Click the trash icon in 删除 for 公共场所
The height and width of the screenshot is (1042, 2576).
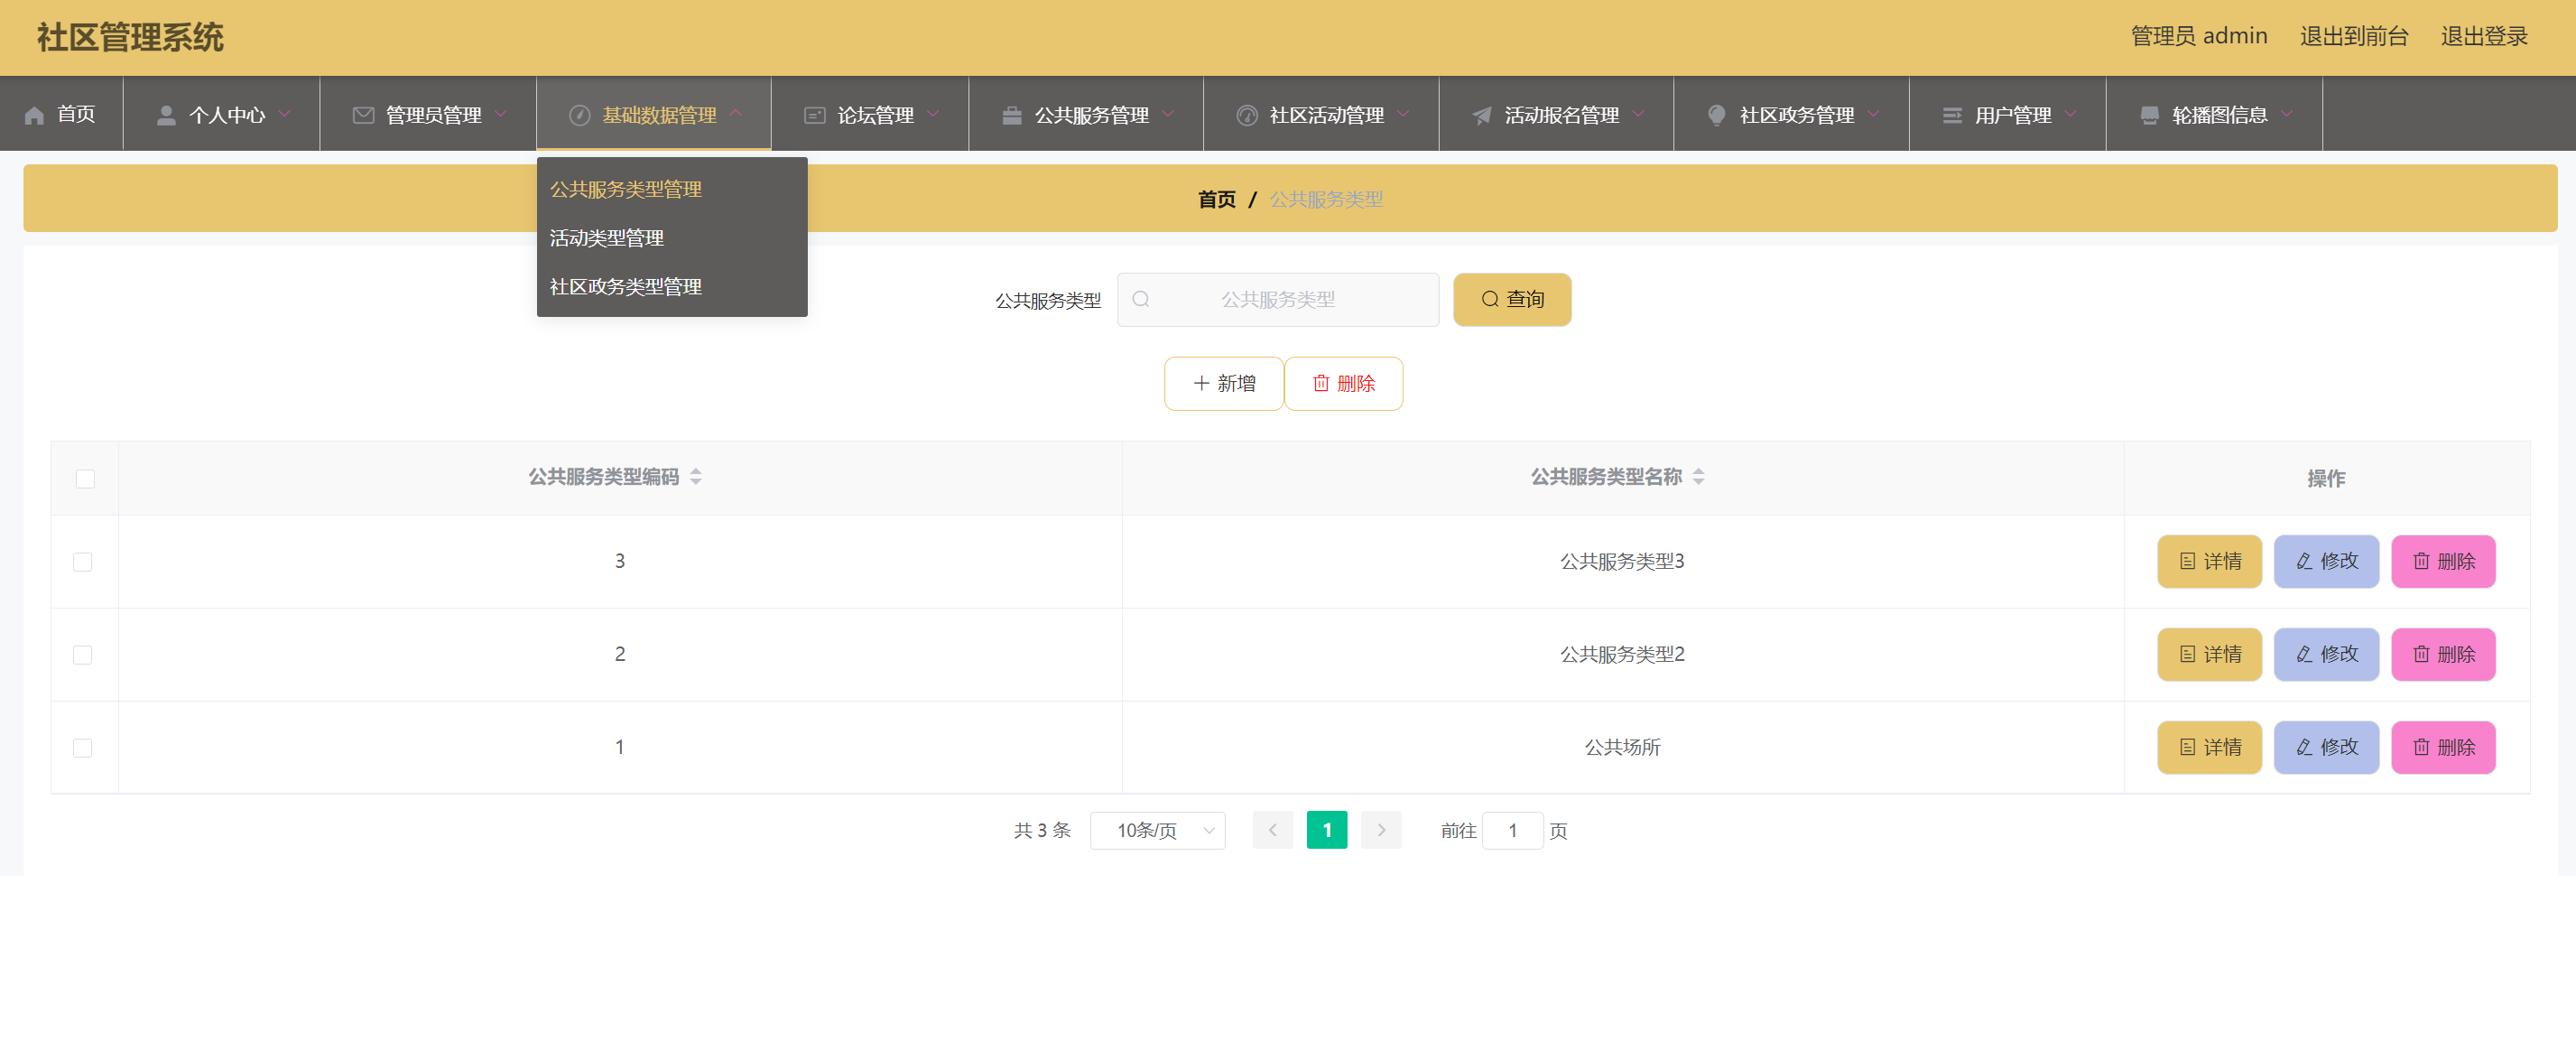coord(2420,747)
